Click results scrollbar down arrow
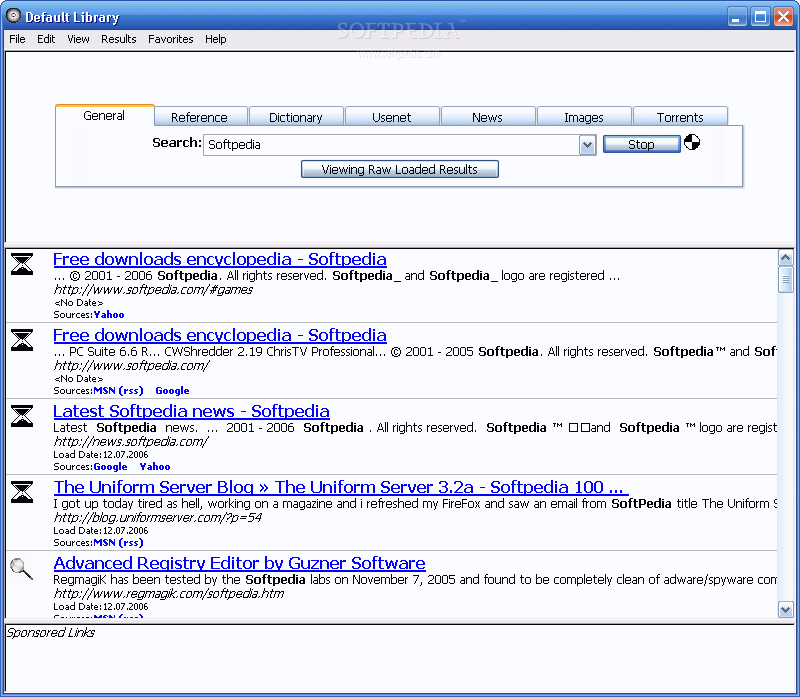800x697 pixels. [786, 609]
